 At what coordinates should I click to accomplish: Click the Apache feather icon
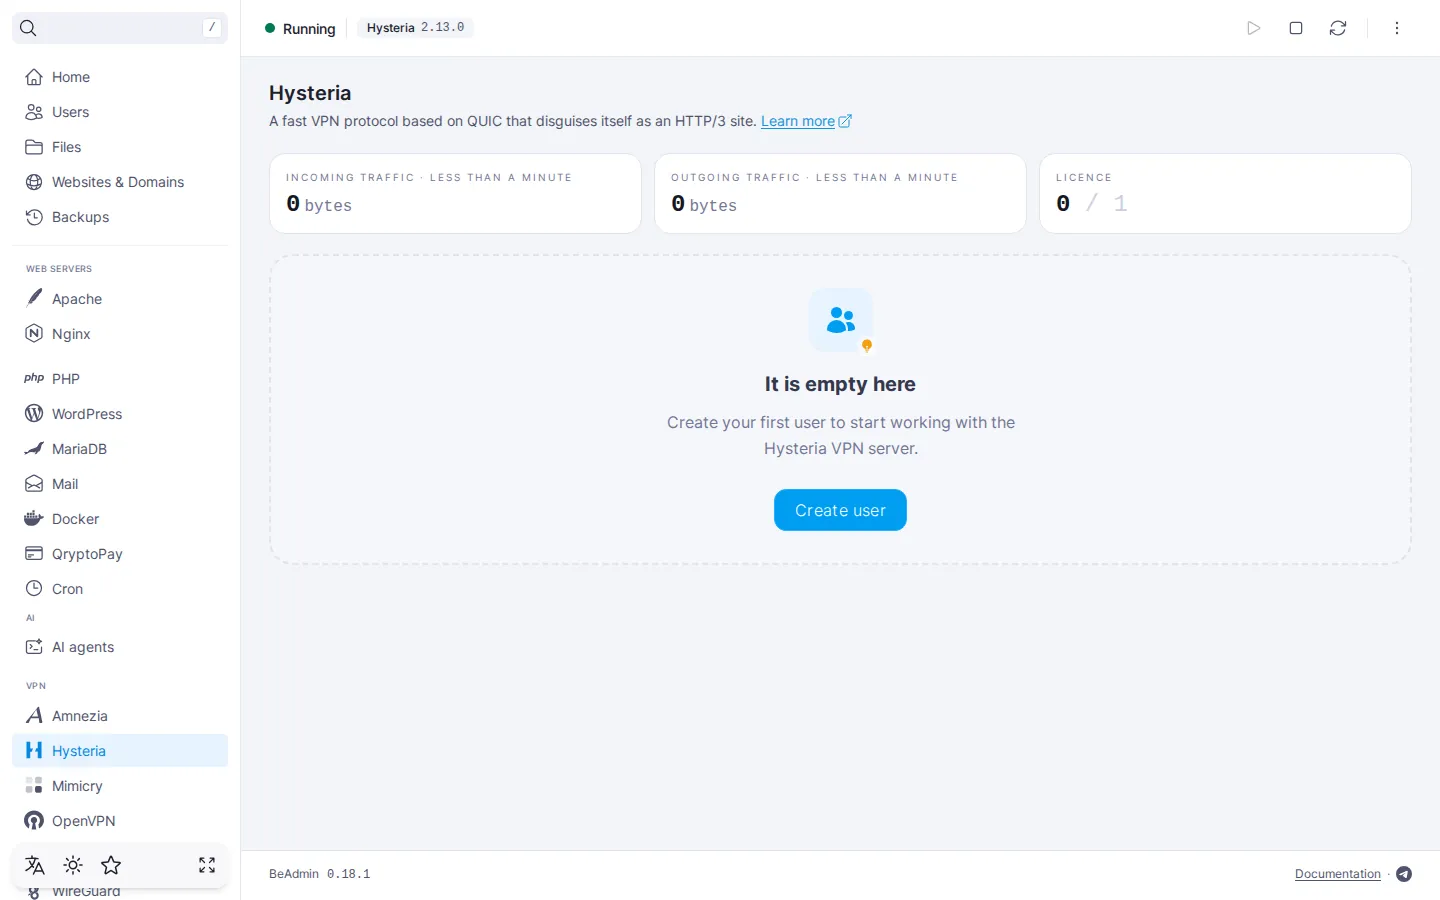click(x=34, y=298)
